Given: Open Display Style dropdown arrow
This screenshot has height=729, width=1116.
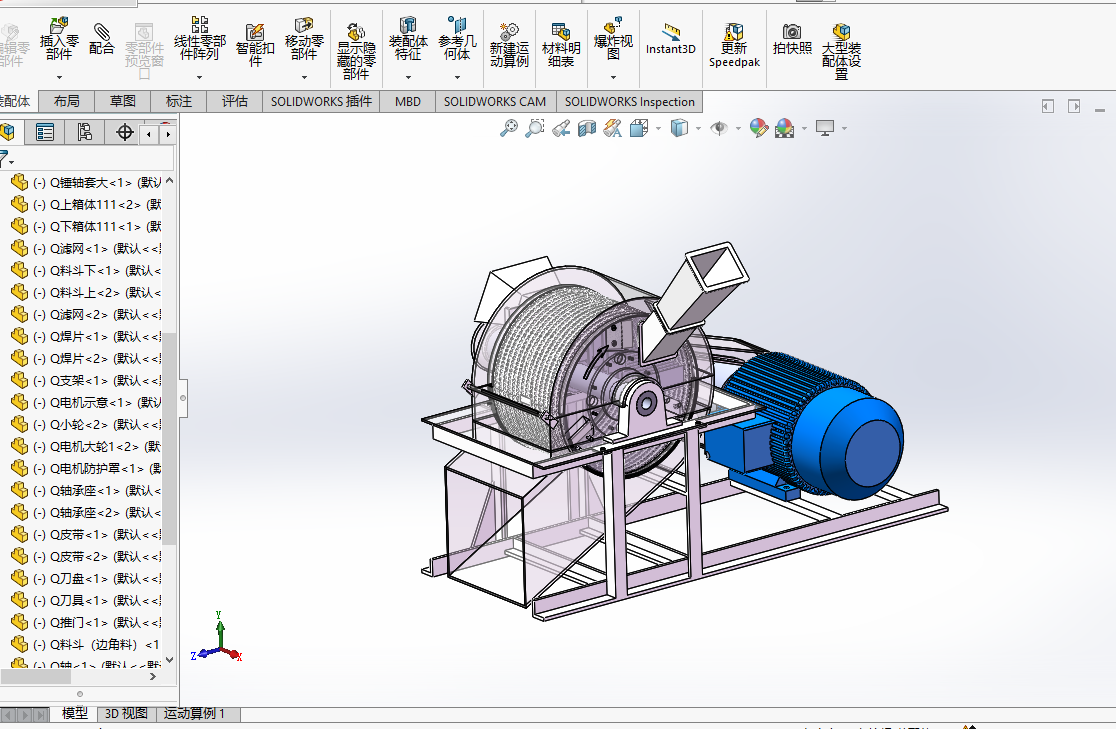Looking at the screenshot, I should (x=698, y=129).
